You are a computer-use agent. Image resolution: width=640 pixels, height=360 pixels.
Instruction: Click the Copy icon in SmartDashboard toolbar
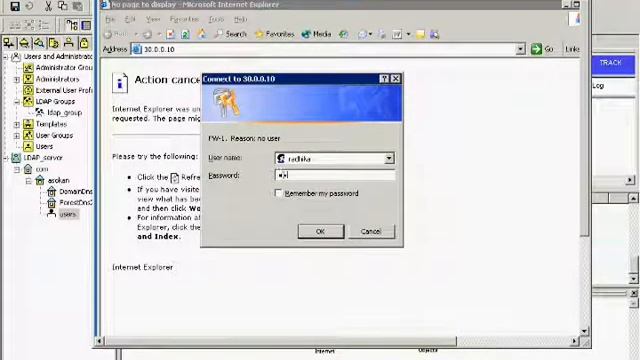tap(62, 6)
